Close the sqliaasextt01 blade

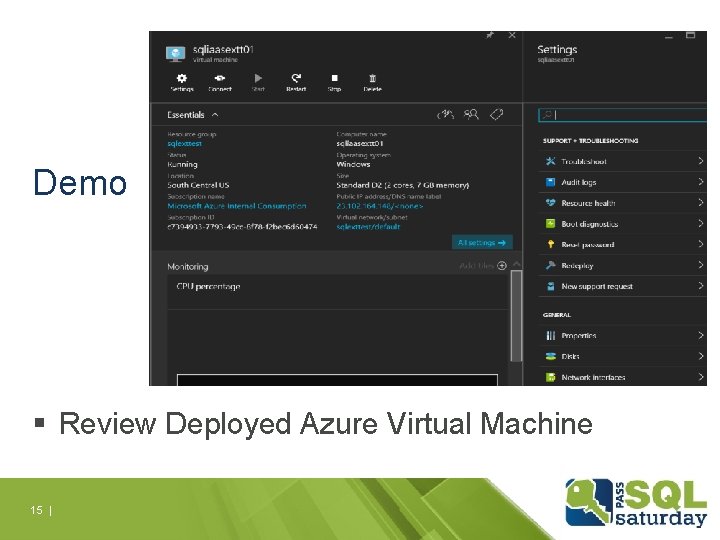click(512, 35)
